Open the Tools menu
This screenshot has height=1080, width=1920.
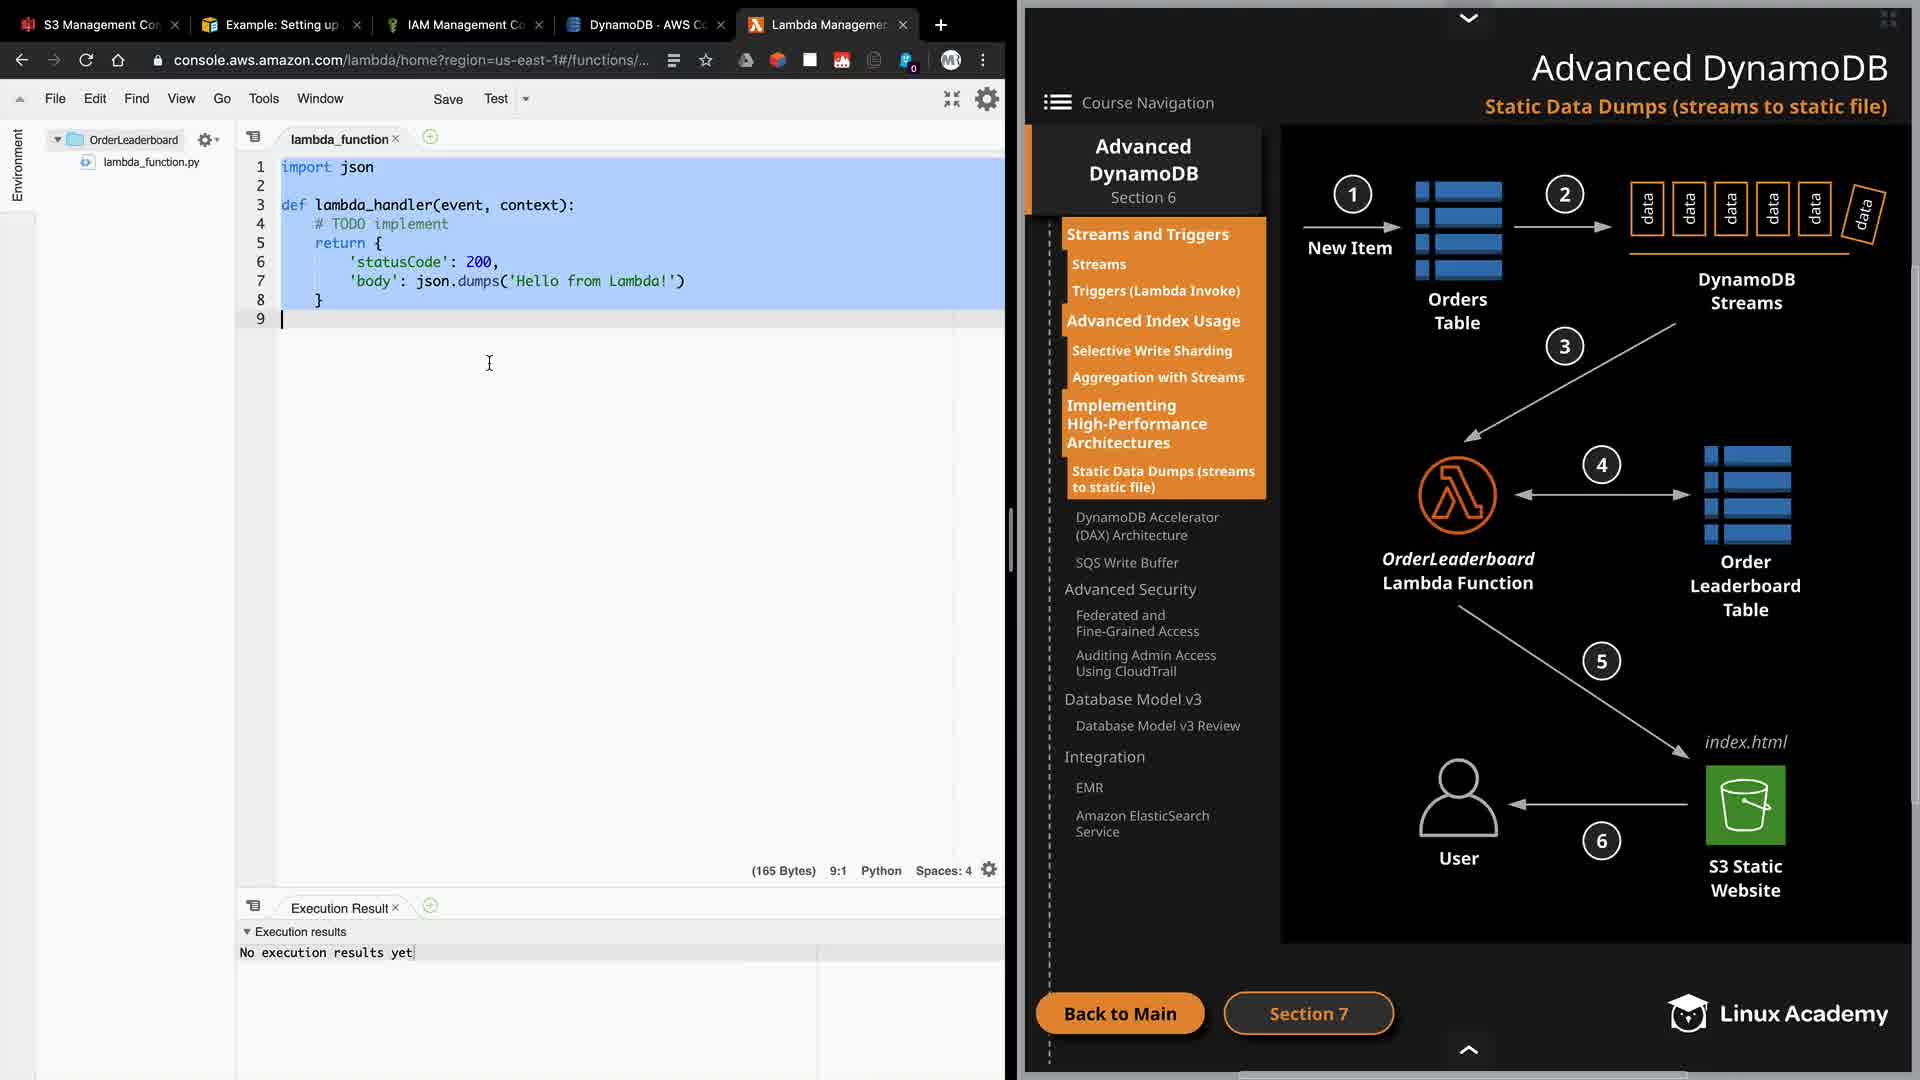tap(263, 99)
